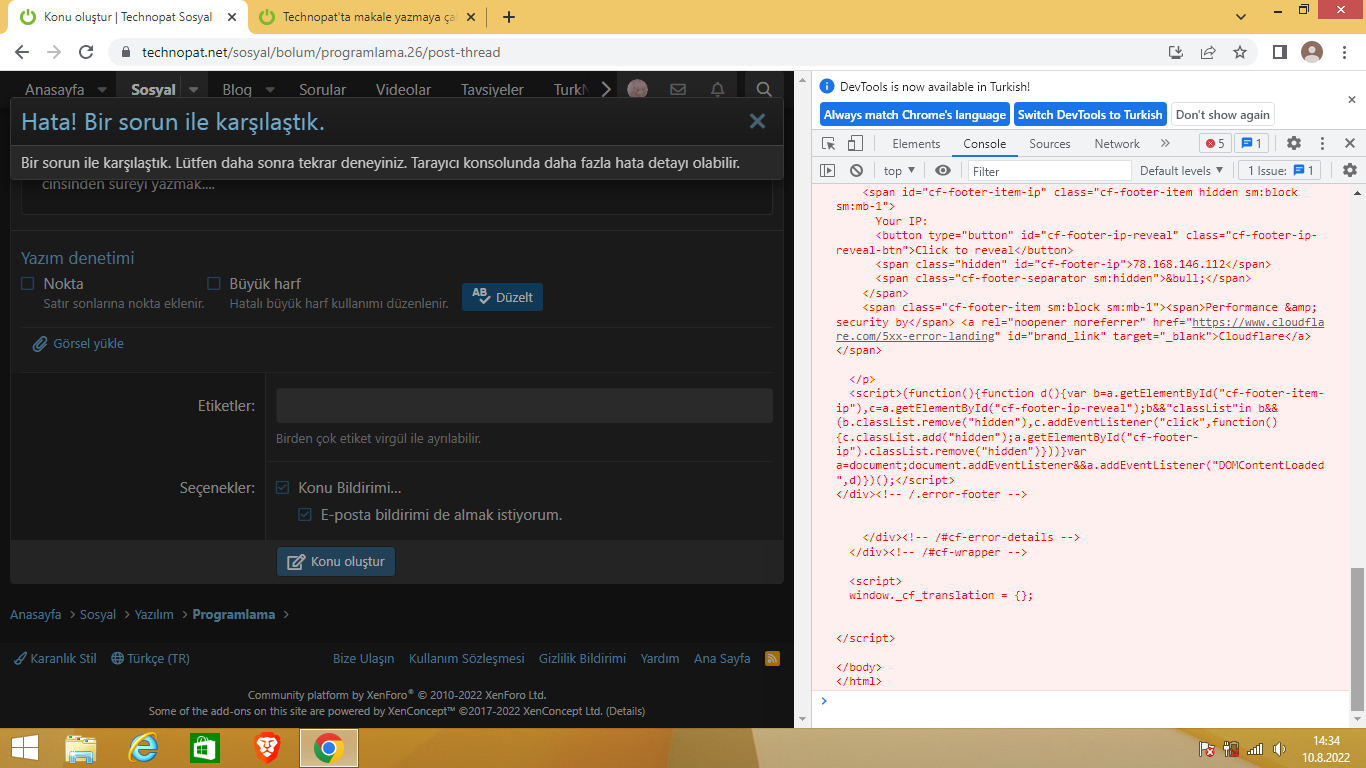
Task: Show more site navigation items with the chevron
Action: tap(605, 90)
